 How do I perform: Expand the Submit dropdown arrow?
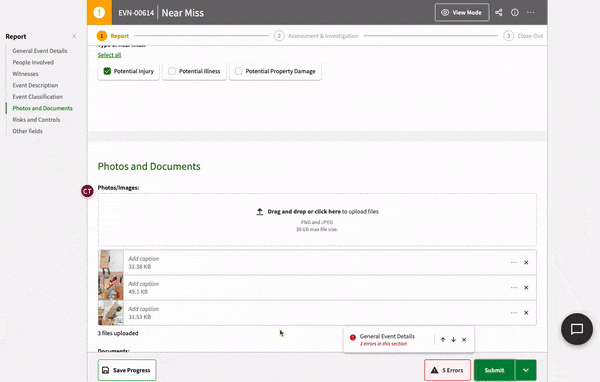526,370
